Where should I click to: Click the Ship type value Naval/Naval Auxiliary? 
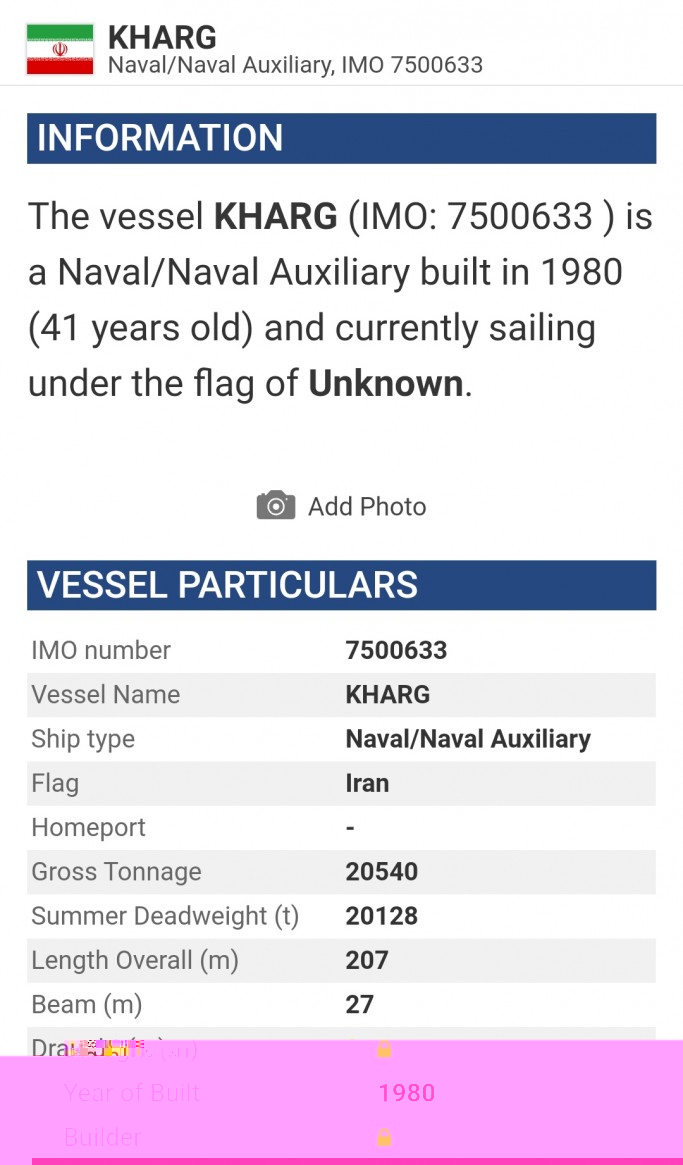pos(468,739)
